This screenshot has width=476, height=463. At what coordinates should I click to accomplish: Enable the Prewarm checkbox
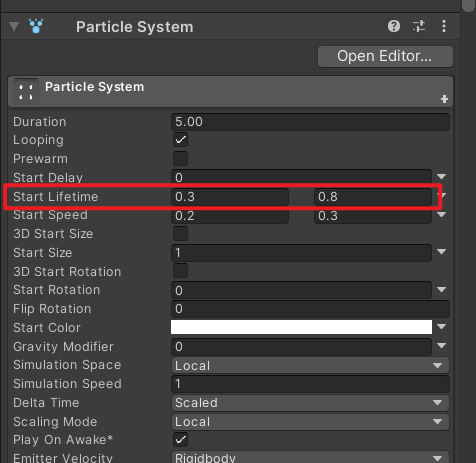pyautogui.click(x=180, y=158)
